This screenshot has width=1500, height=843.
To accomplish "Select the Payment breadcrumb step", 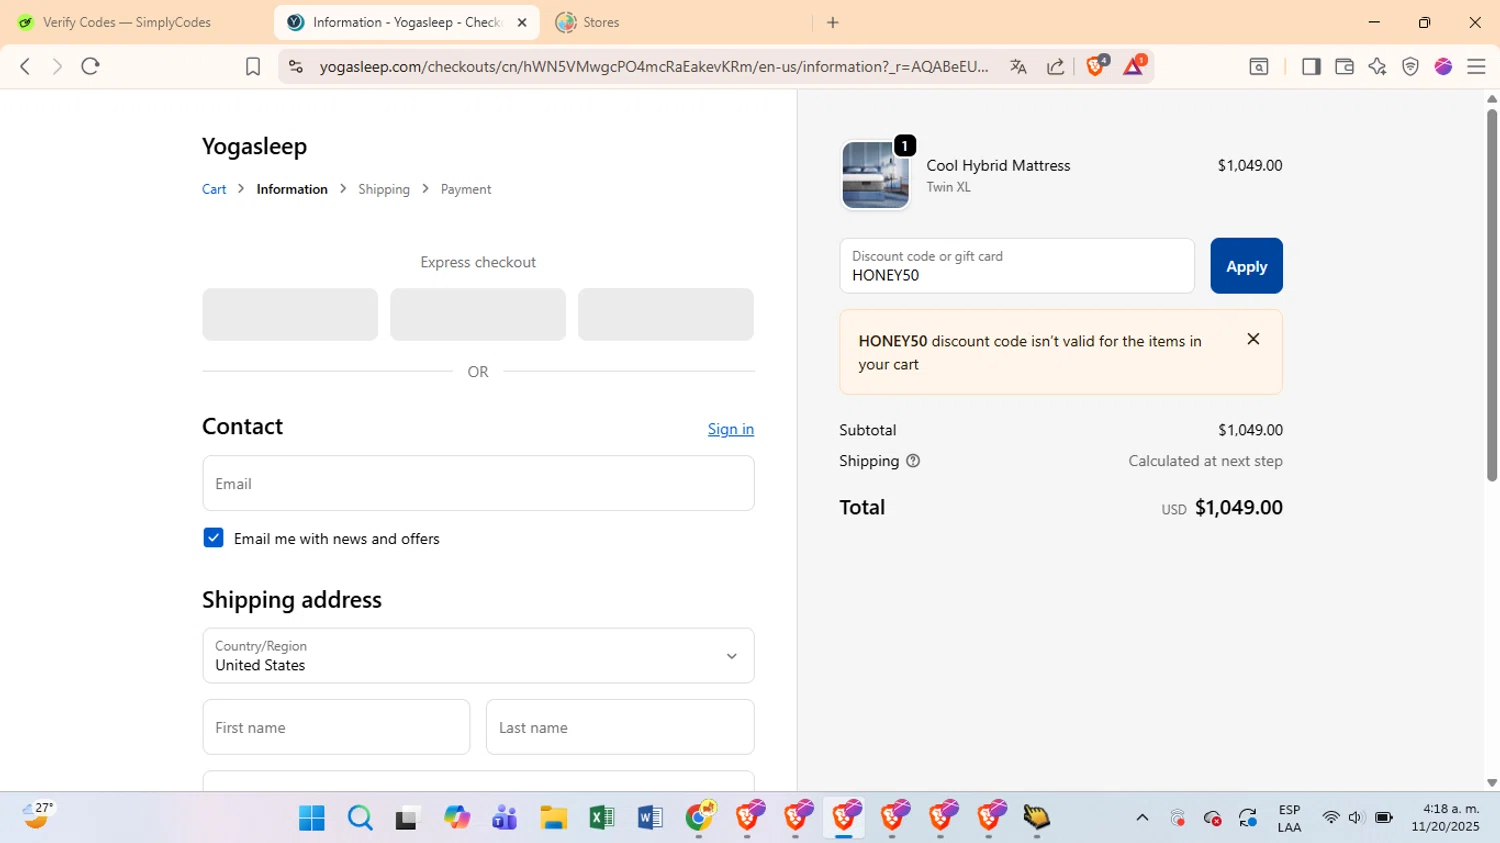I will point(466,189).
